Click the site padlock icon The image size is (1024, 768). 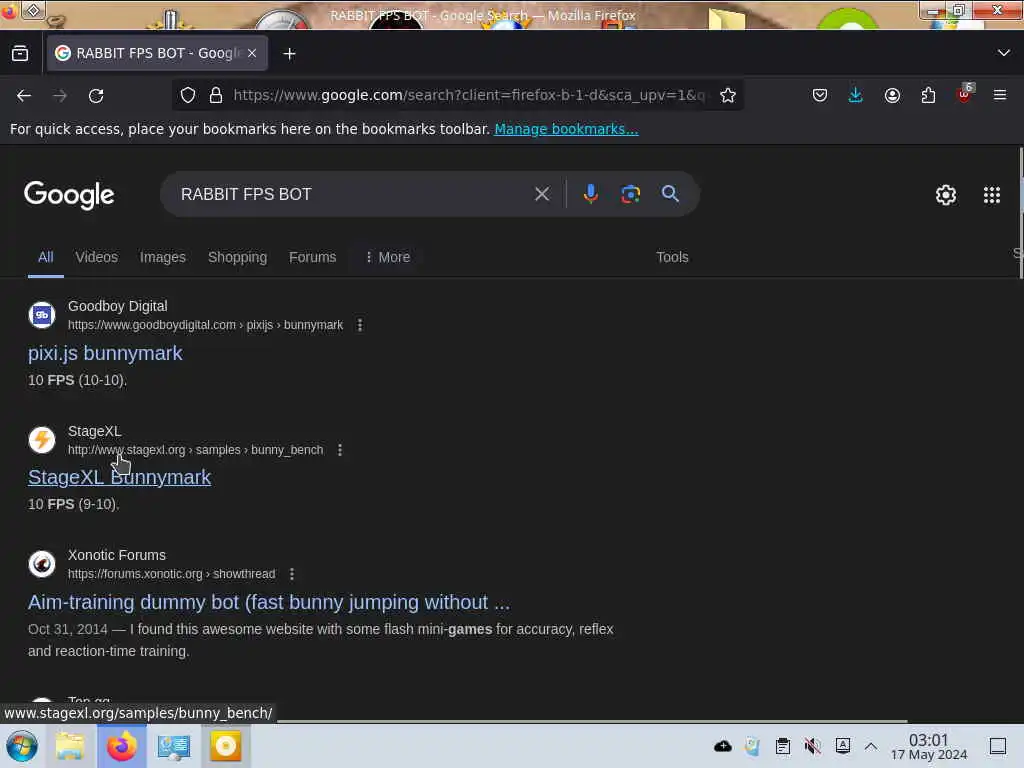(x=216, y=95)
